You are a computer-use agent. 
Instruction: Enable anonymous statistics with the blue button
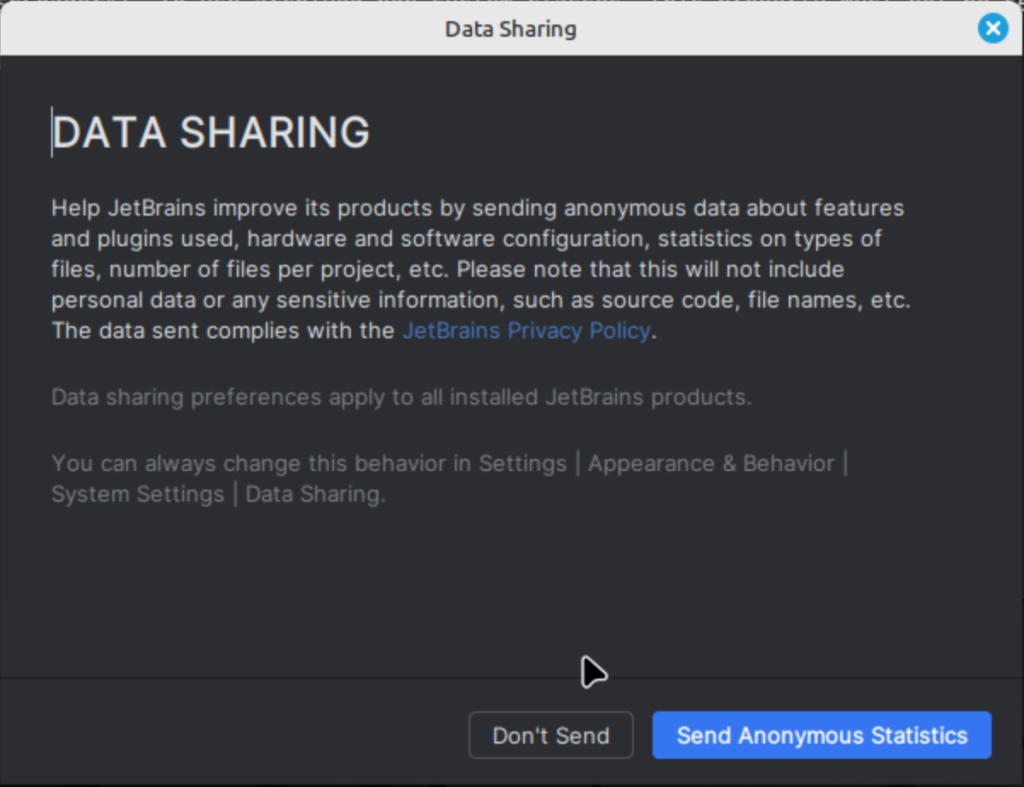(821, 735)
